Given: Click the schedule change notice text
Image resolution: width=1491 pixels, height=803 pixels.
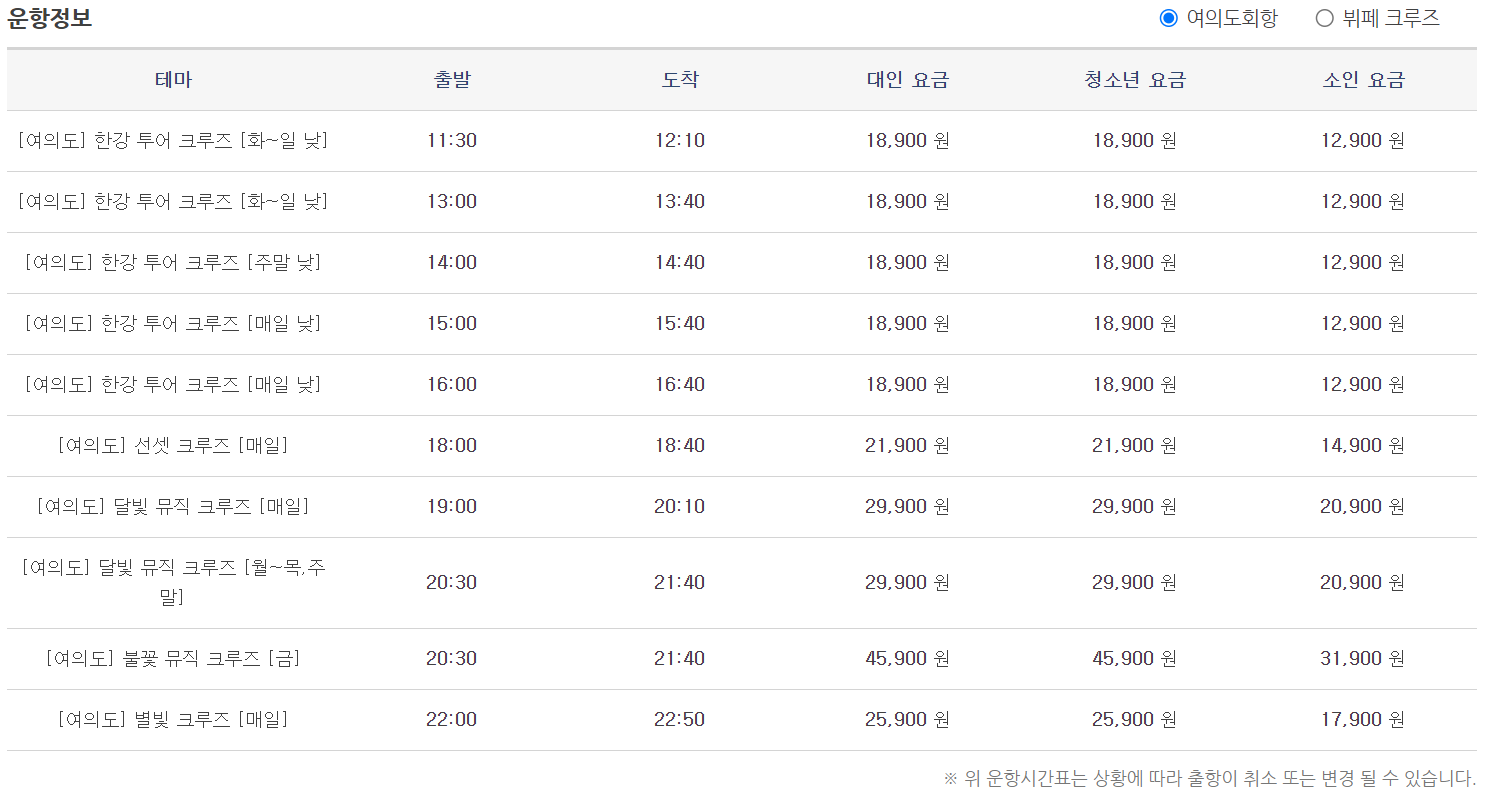Looking at the screenshot, I should 1209,778.
